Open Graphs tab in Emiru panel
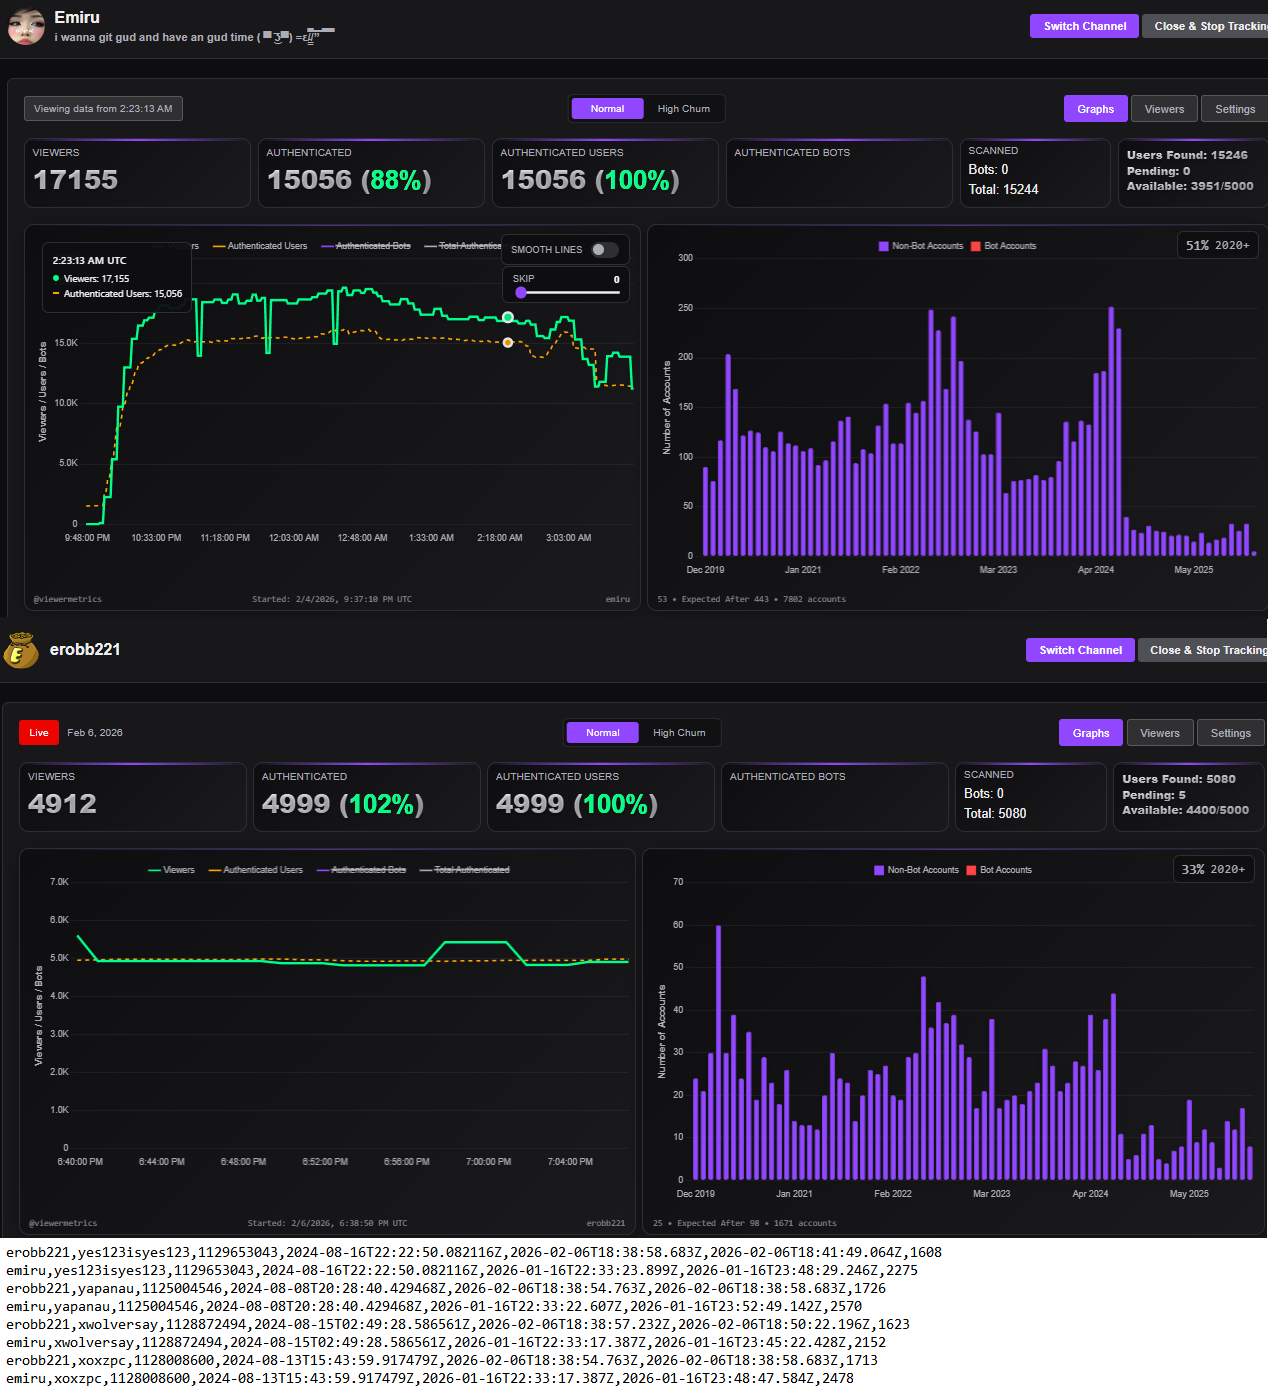1268x1394 pixels. [x=1096, y=109]
